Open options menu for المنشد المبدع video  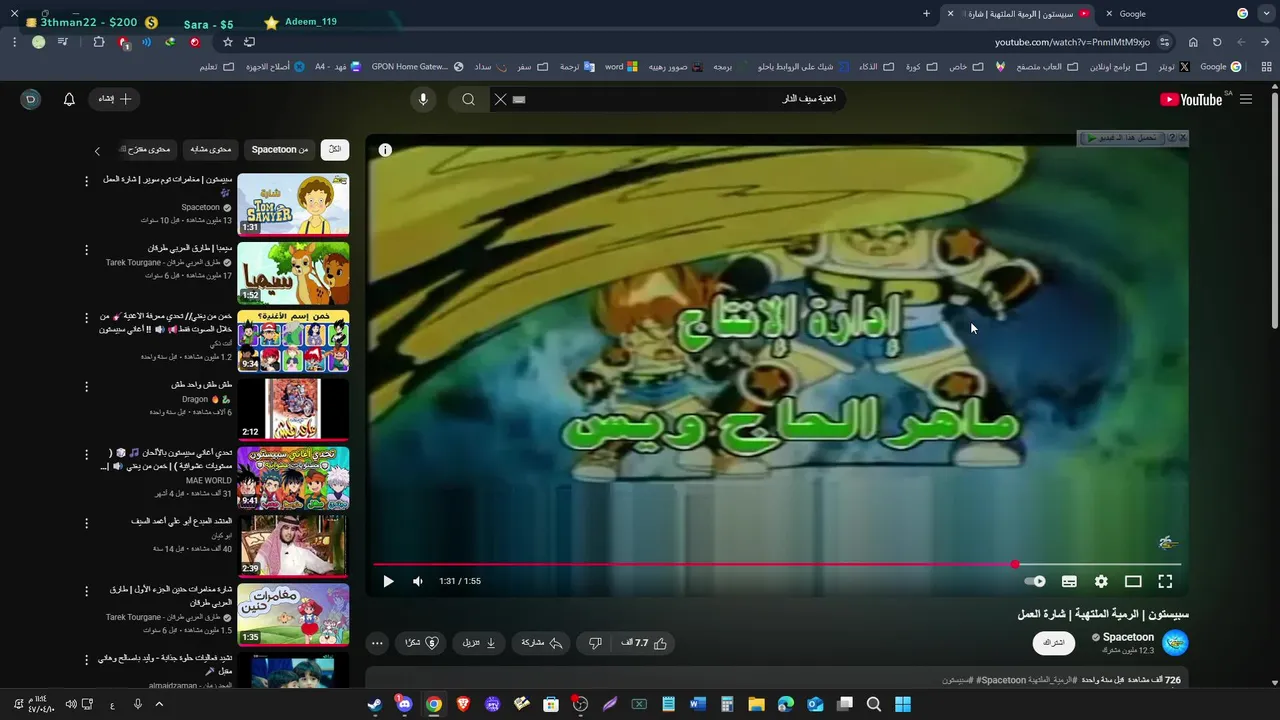pyautogui.click(x=86, y=522)
